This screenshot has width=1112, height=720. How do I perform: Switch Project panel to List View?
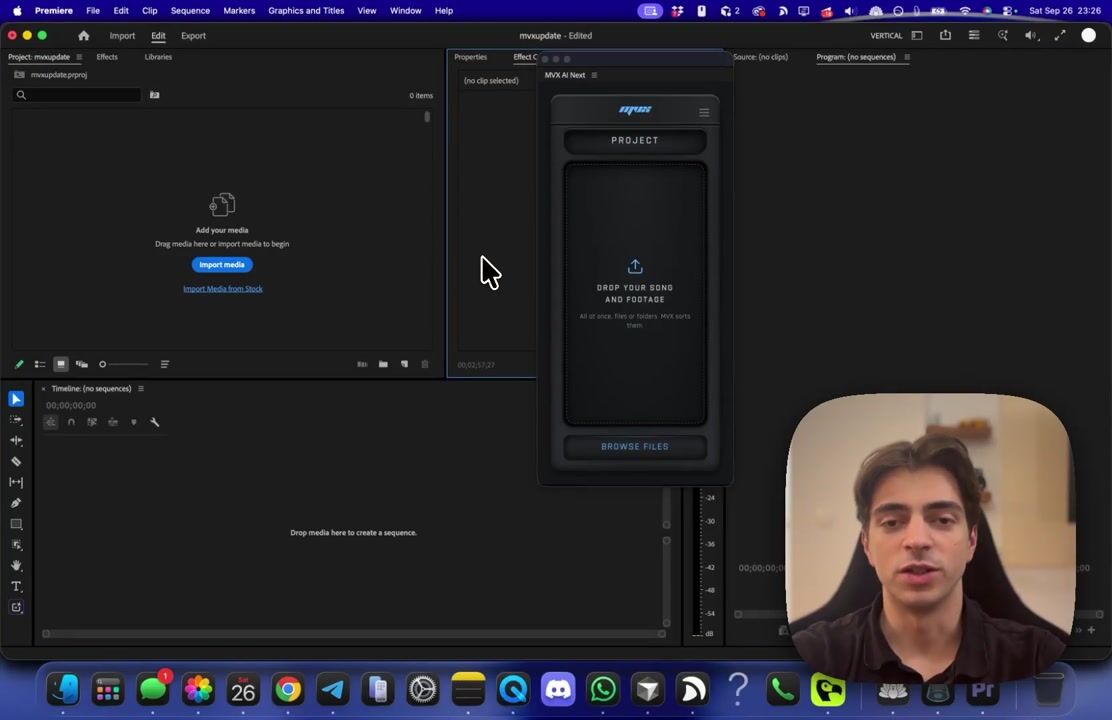point(40,364)
